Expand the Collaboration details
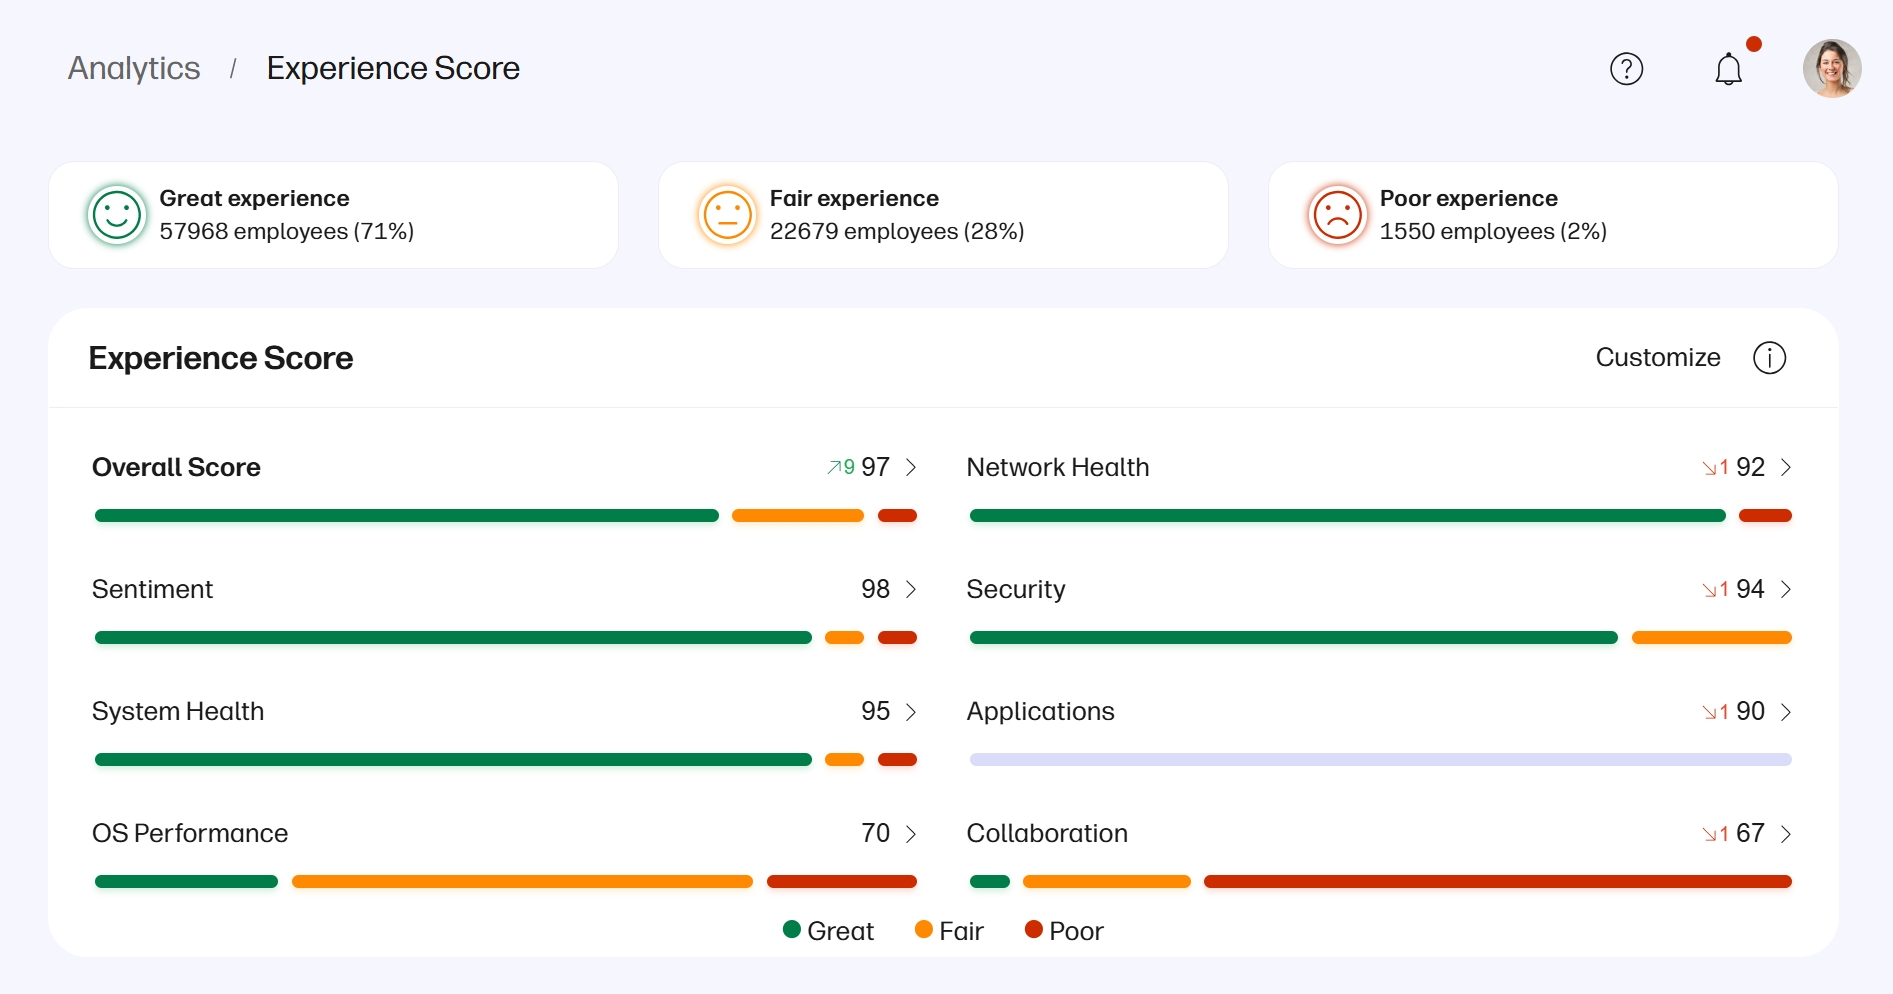Viewport: 1893px width, 994px height. click(x=1786, y=833)
